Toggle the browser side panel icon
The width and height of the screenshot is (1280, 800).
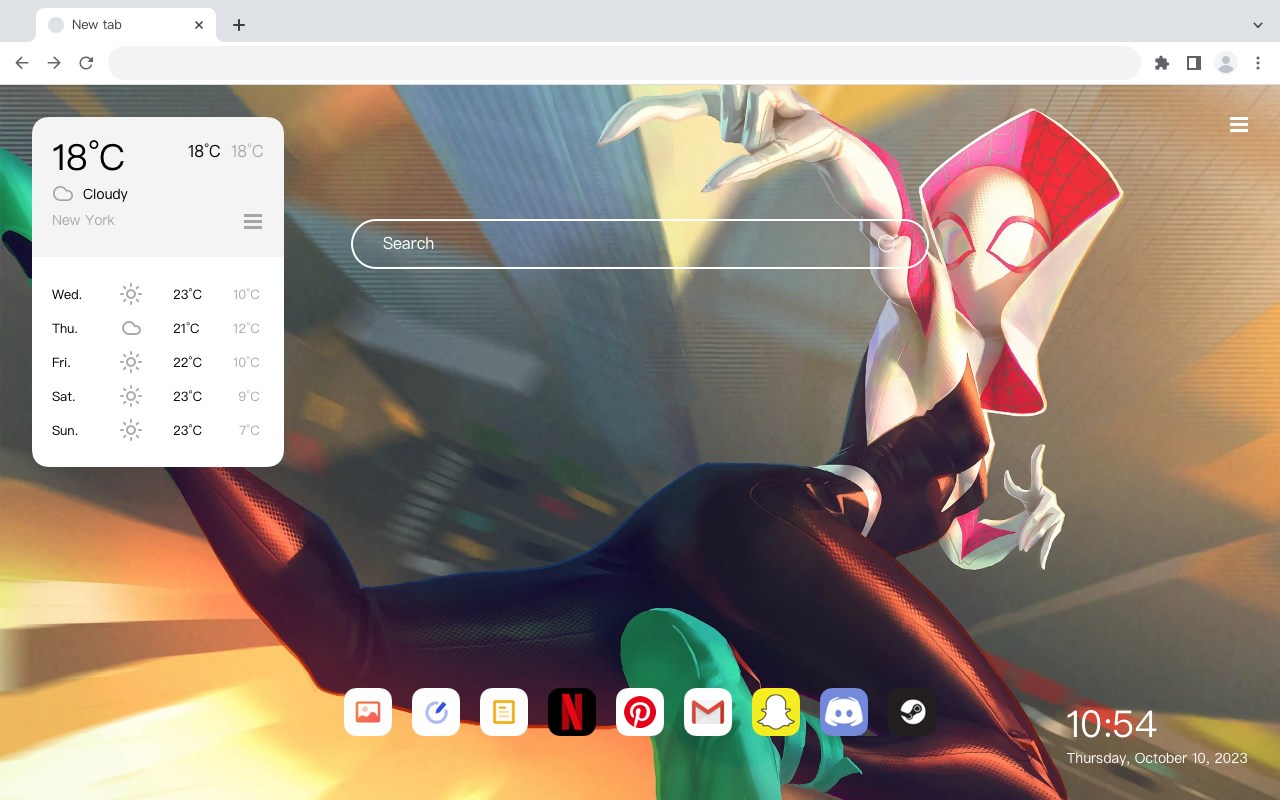(x=1193, y=63)
